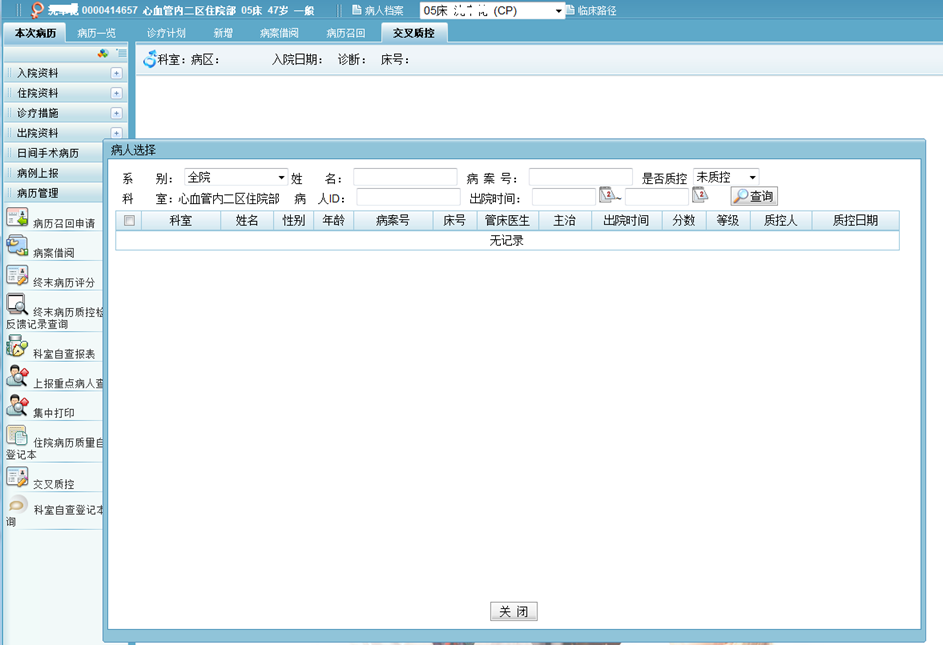
Task: Click the list view icon atop left panel
Action: coord(121,54)
